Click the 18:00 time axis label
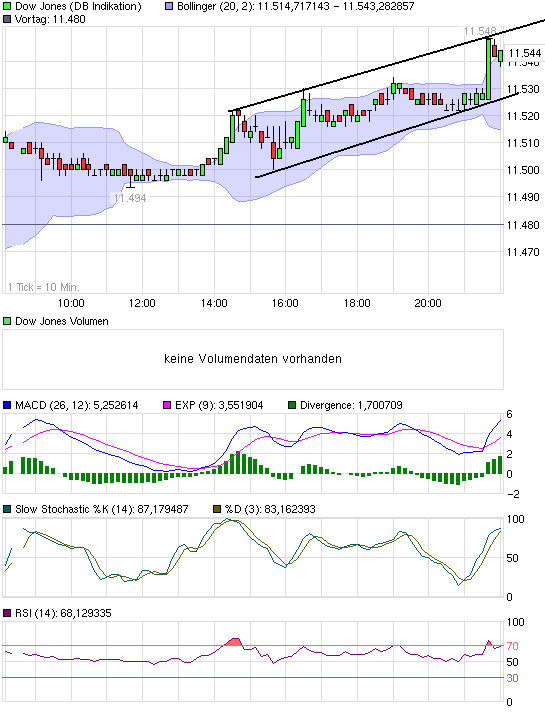The width and height of the screenshot is (545, 723). tap(357, 303)
